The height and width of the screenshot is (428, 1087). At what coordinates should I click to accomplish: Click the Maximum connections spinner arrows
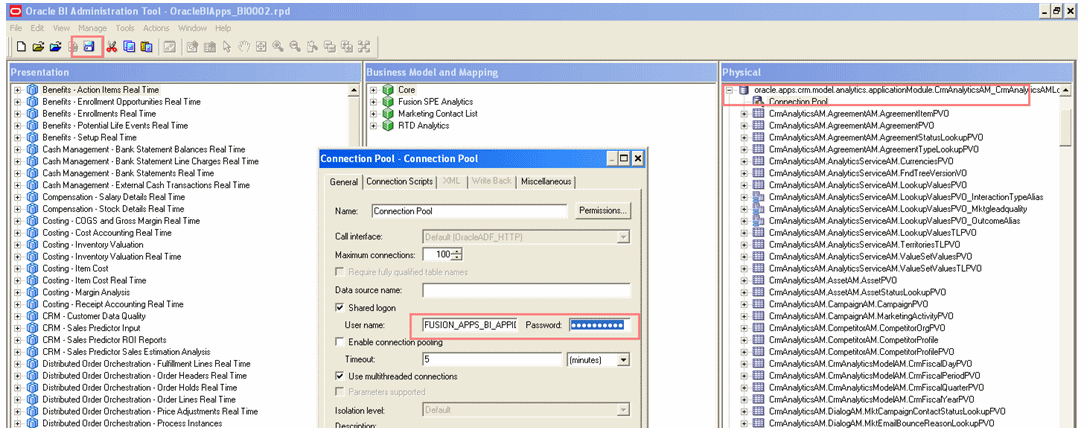458,255
